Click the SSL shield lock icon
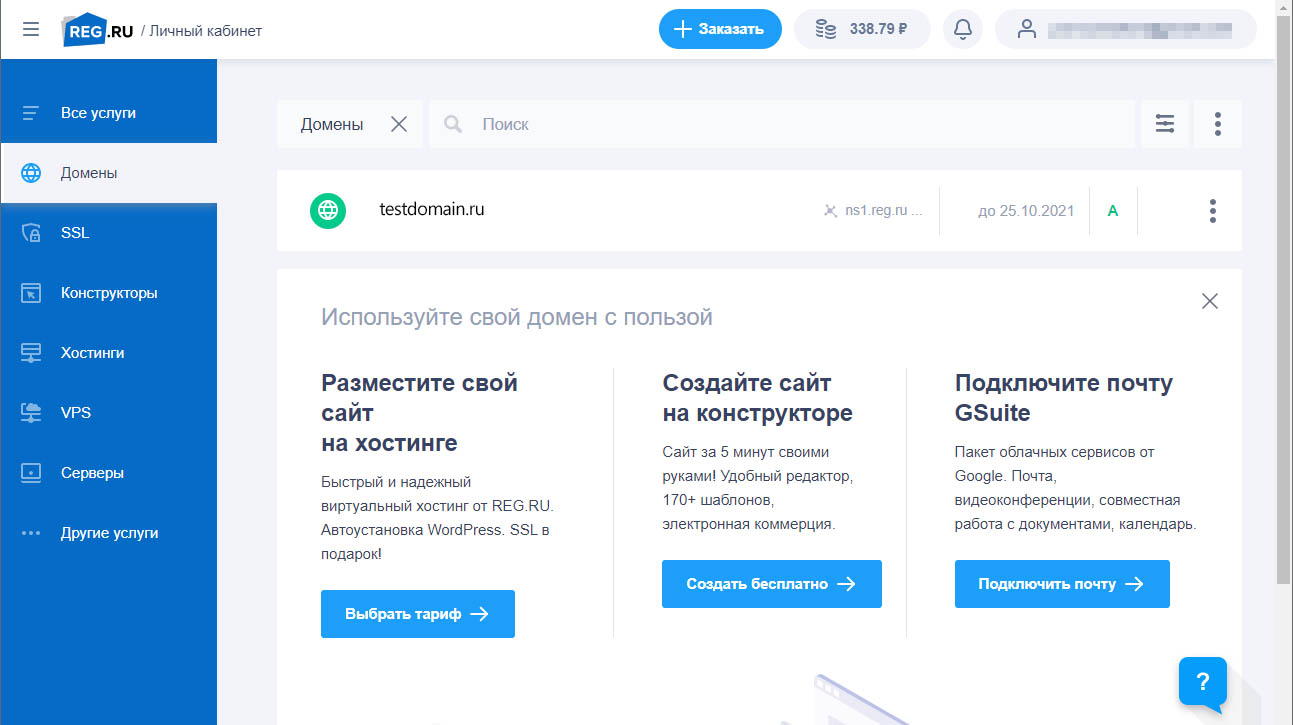1293x725 pixels. pos(31,233)
